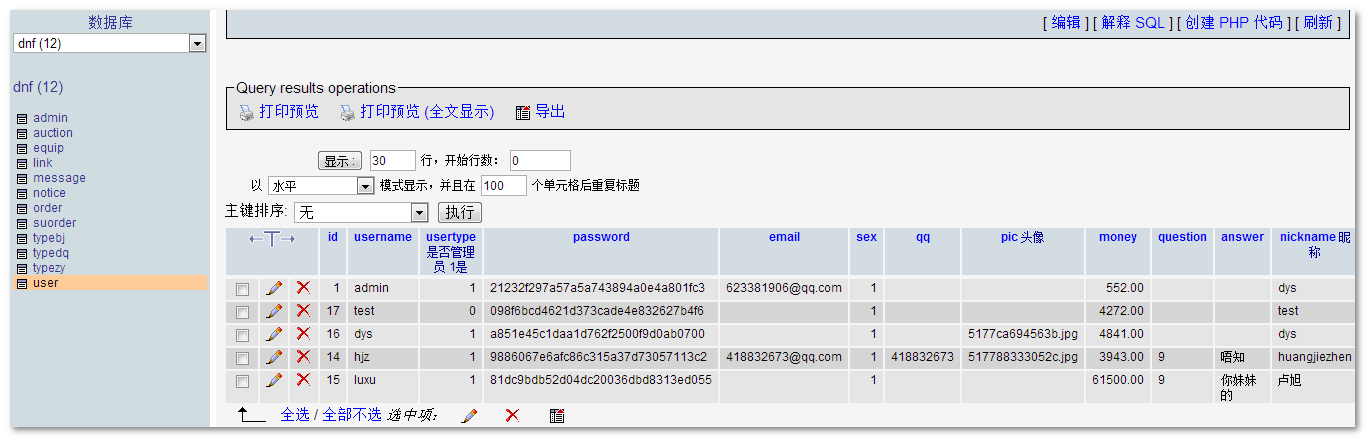Click email cell 623381906@qq.com

(784, 288)
